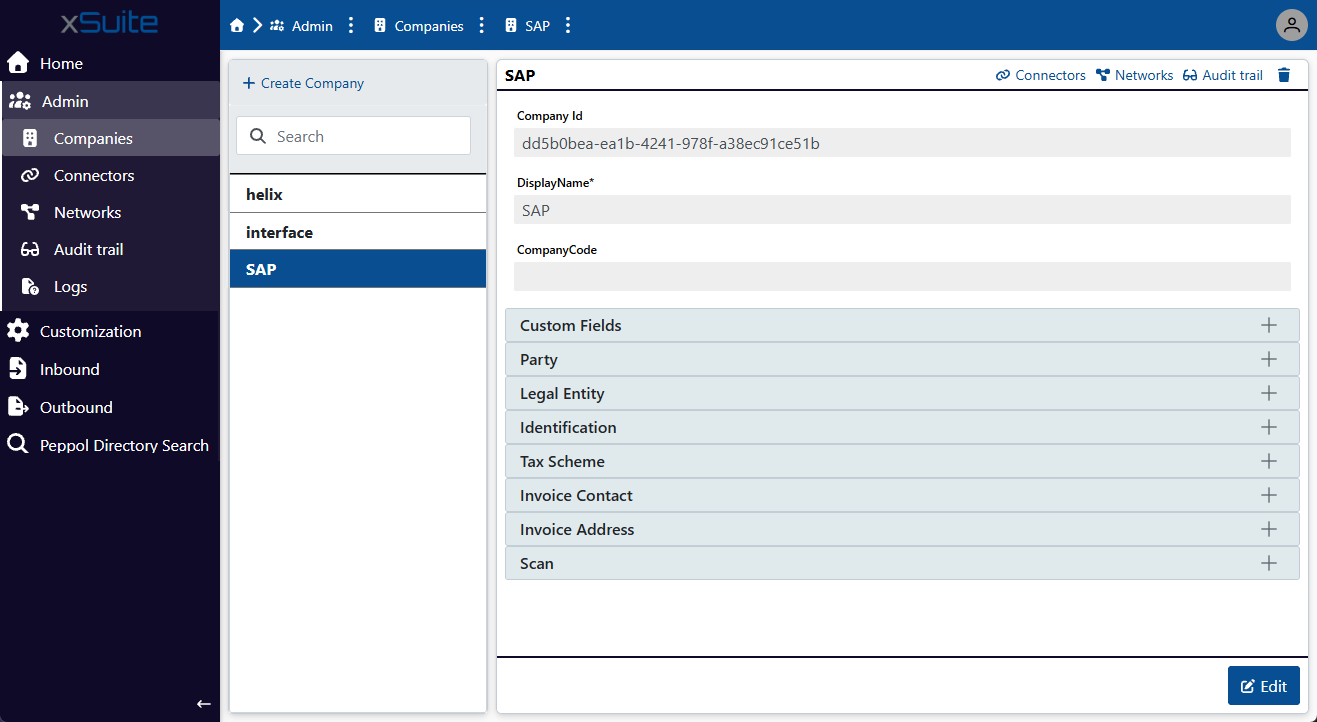Click the Edit button
The height and width of the screenshot is (722, 1317).
tap(1263, 686)
